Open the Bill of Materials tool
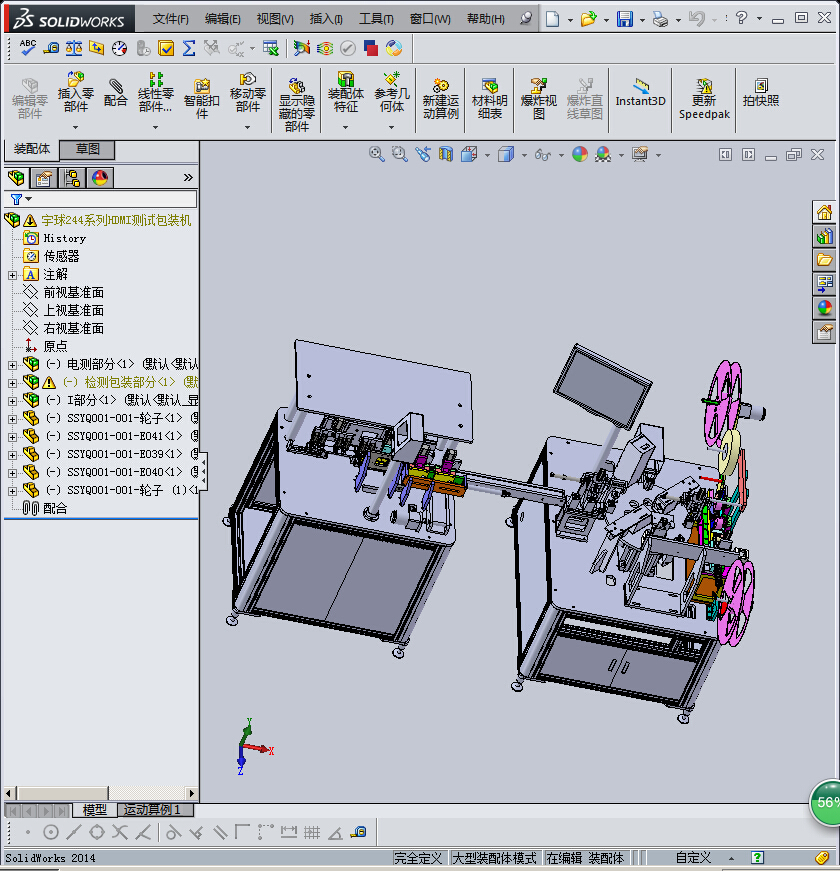This screenshot has width=840, height=871. pyautogui.click(x=489, y=99)
